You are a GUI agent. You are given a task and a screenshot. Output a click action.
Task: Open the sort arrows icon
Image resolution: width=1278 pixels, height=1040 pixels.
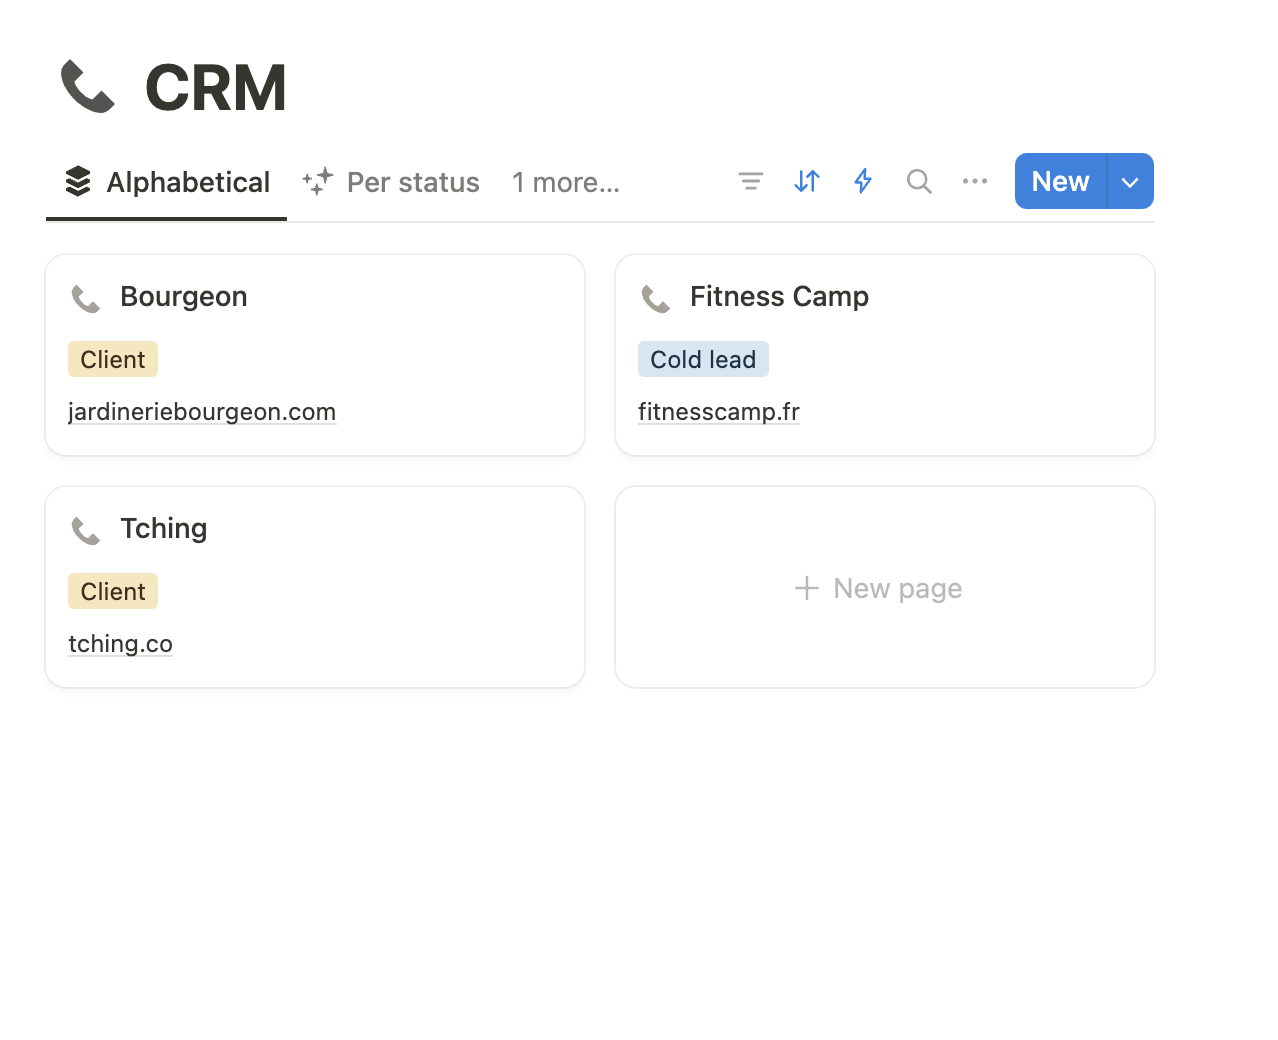click(807, 181)
